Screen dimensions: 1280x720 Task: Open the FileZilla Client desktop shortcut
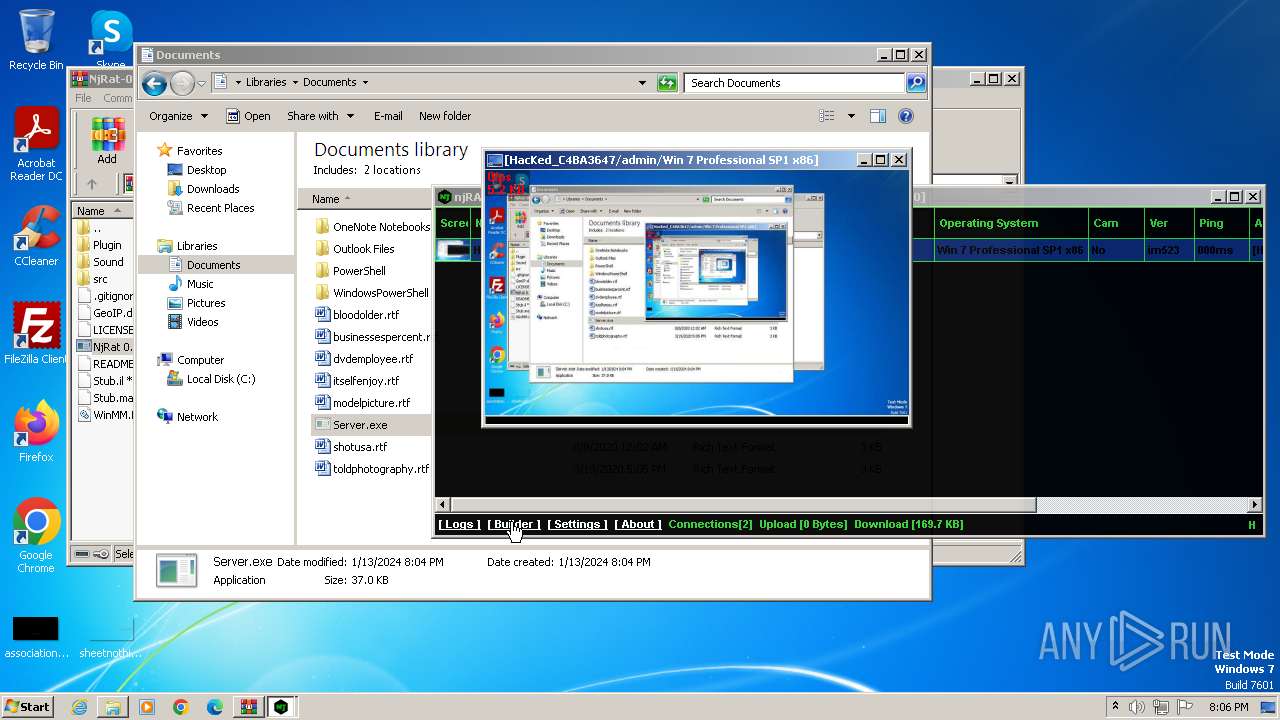point(36,334)
